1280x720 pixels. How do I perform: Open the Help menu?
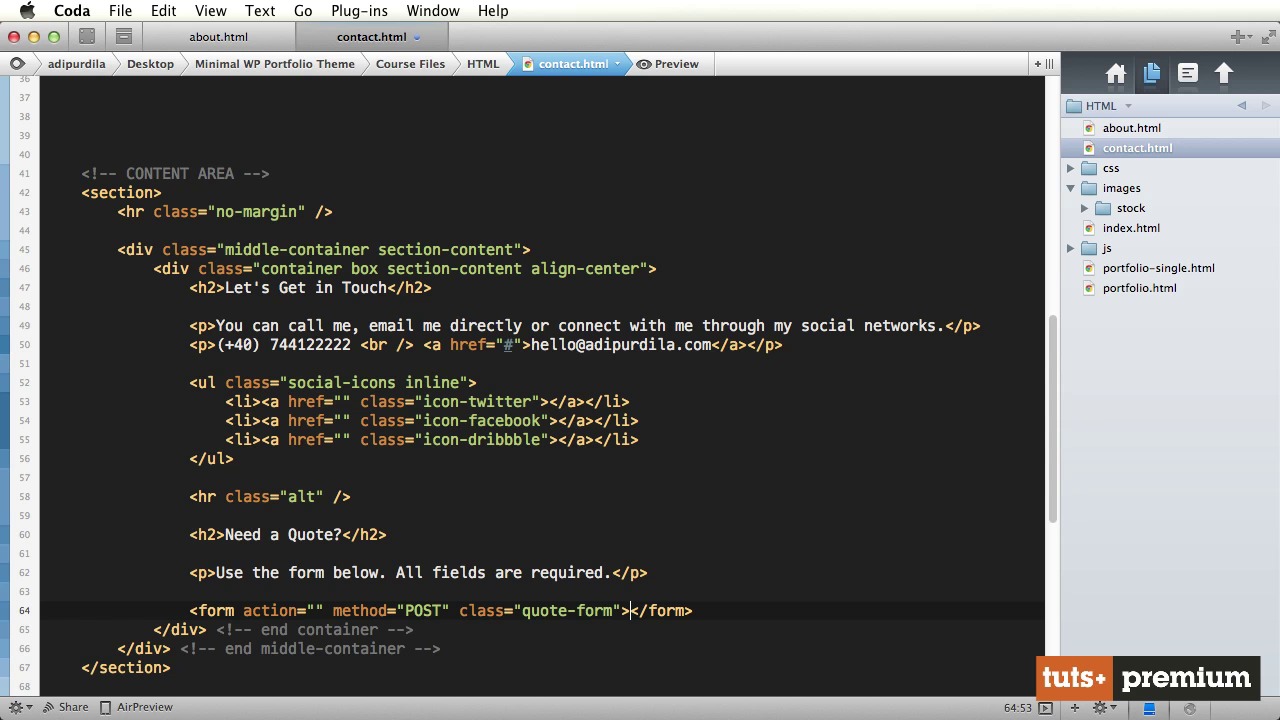point(493,11)
